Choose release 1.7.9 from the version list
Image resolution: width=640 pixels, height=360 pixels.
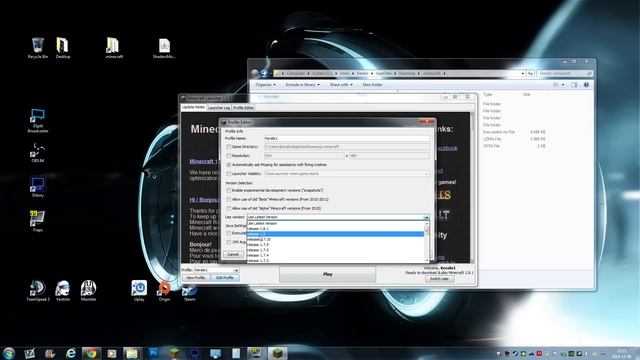pos(336,245)
